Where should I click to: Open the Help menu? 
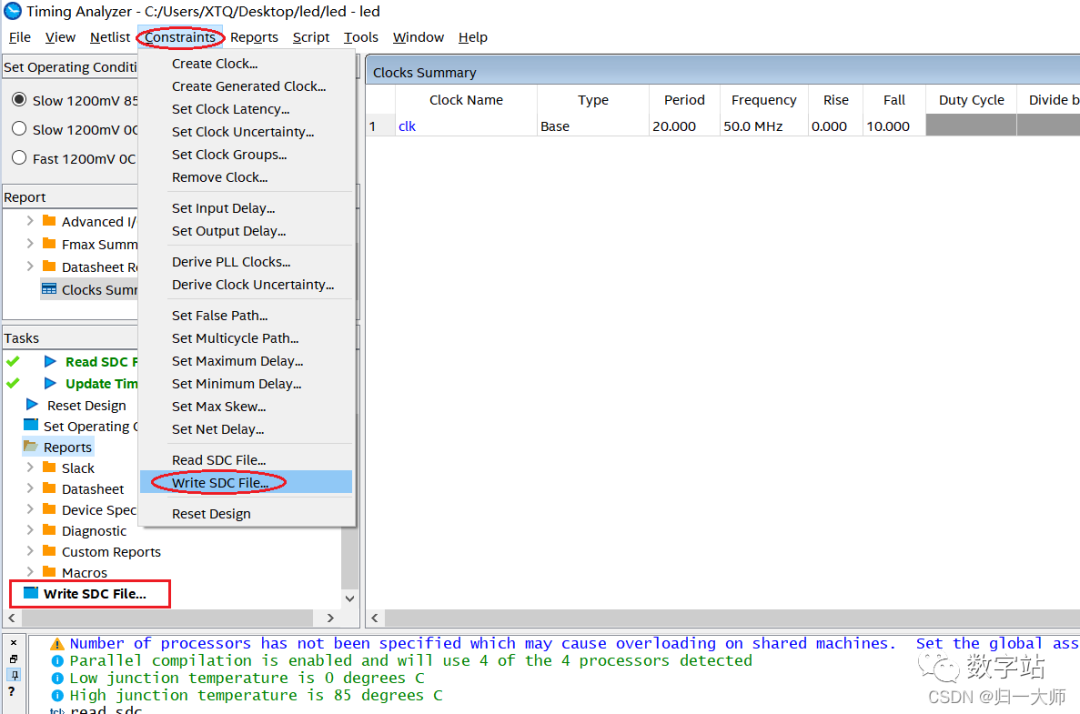tap(472, 37)
